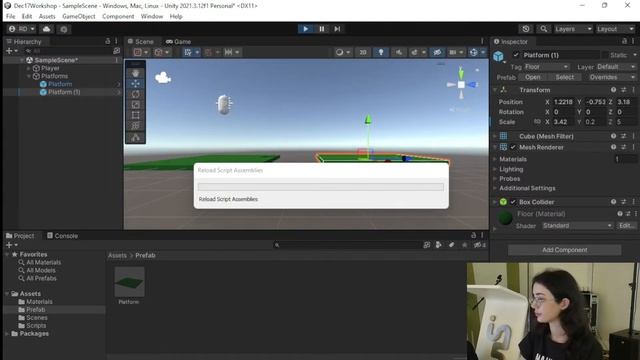Expand Additional Settings section
Viewport: 640px width, 360px height.
click(x=495, y=188)
